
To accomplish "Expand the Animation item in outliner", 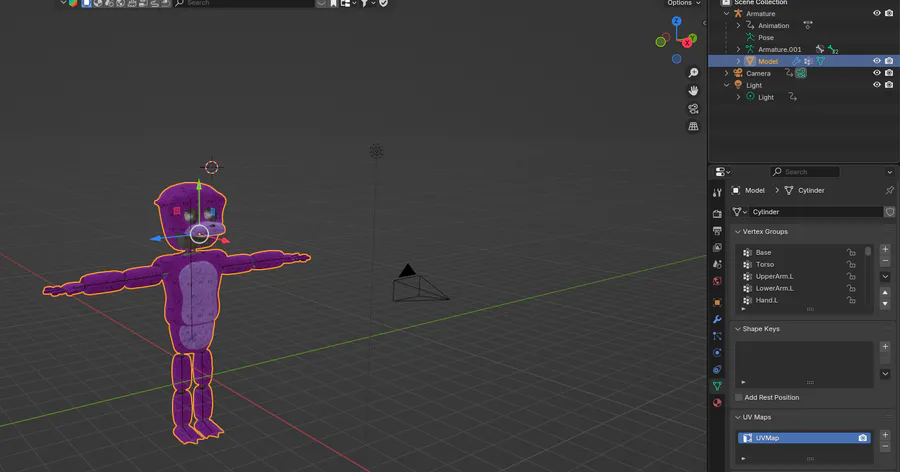I will click(739, 26).
